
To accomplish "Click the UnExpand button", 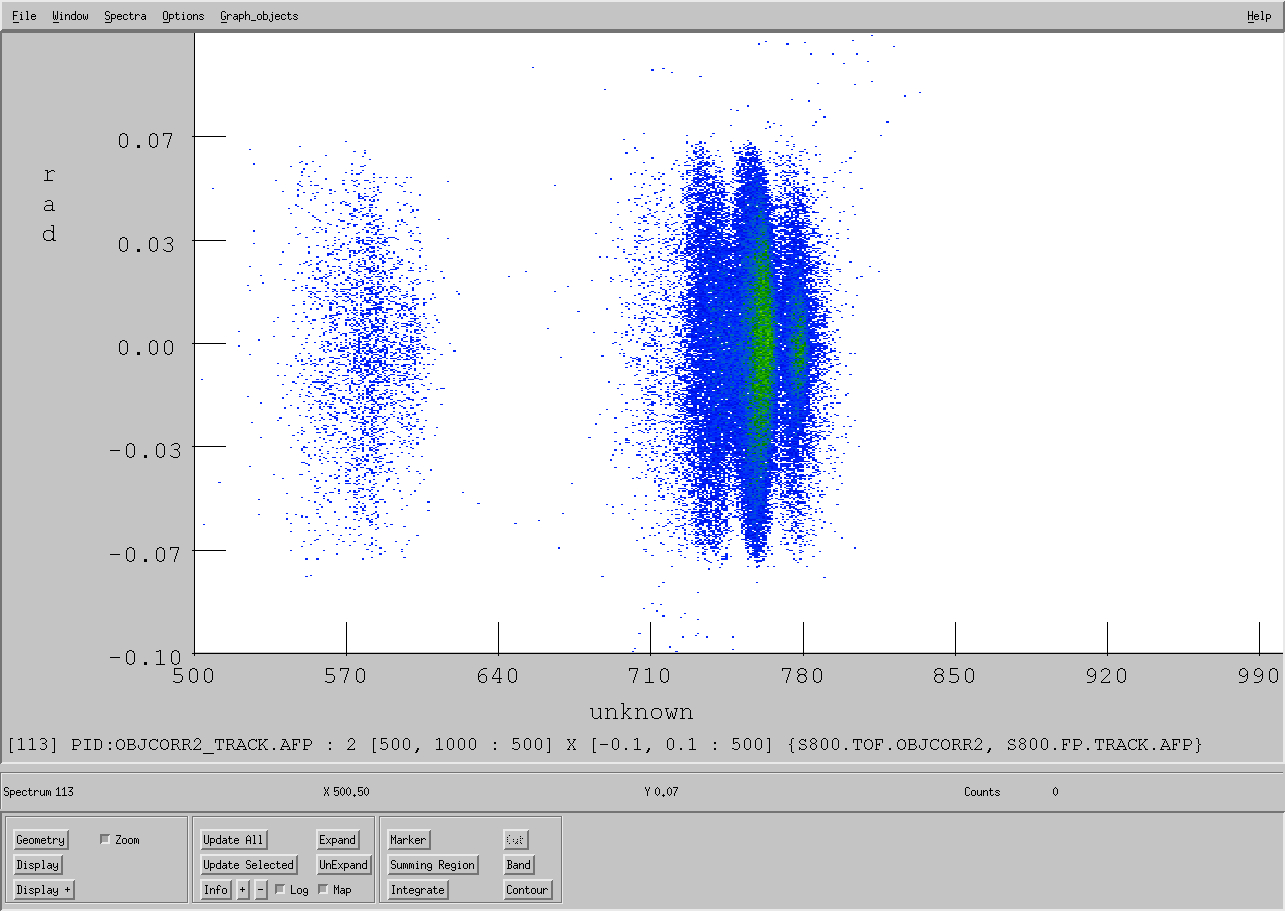I will (x=343, y=865).
